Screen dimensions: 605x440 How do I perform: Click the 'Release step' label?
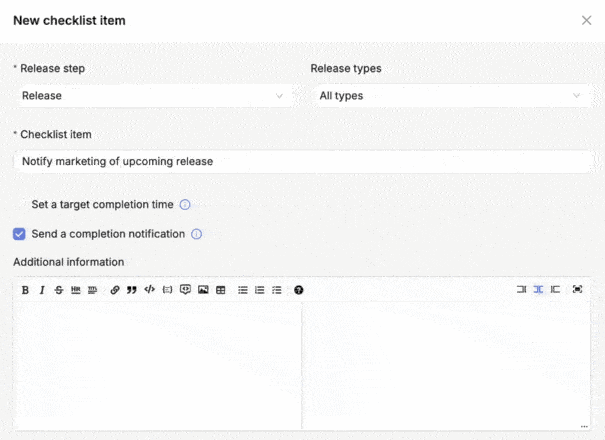click(x=52, y=69)
